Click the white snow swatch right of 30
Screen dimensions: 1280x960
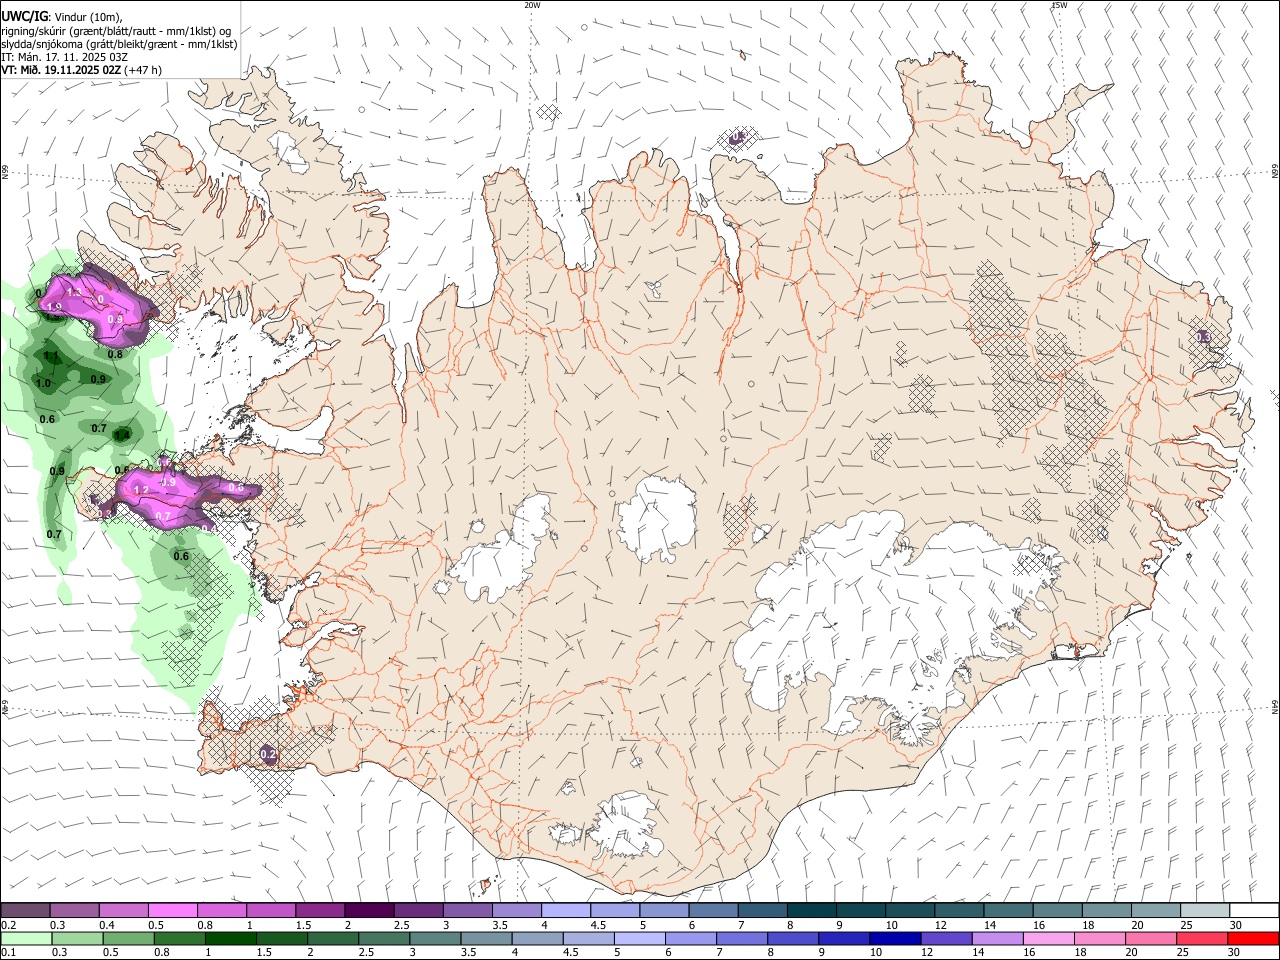1253,910
